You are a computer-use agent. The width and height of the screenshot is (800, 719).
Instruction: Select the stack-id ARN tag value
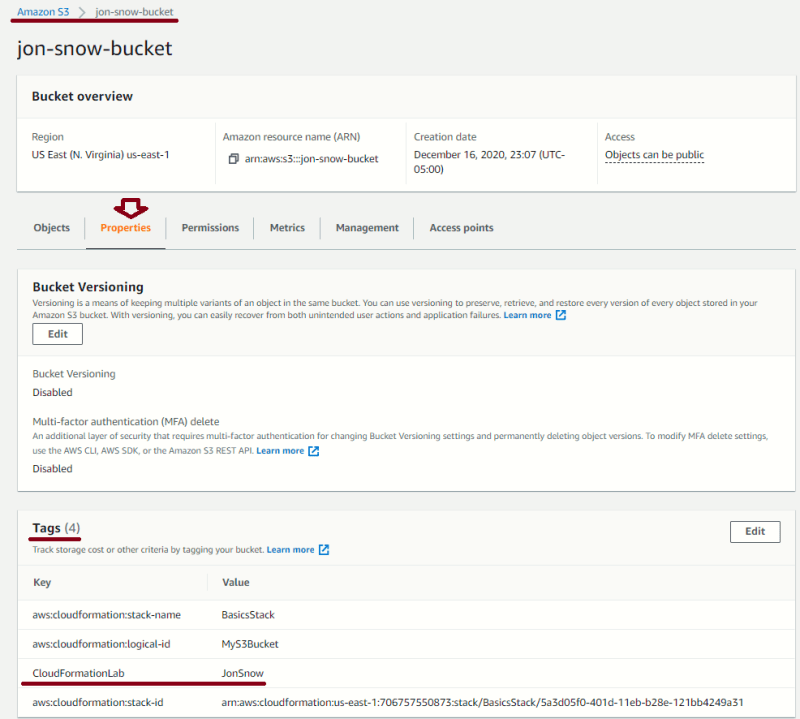click(x=482, y=702)
